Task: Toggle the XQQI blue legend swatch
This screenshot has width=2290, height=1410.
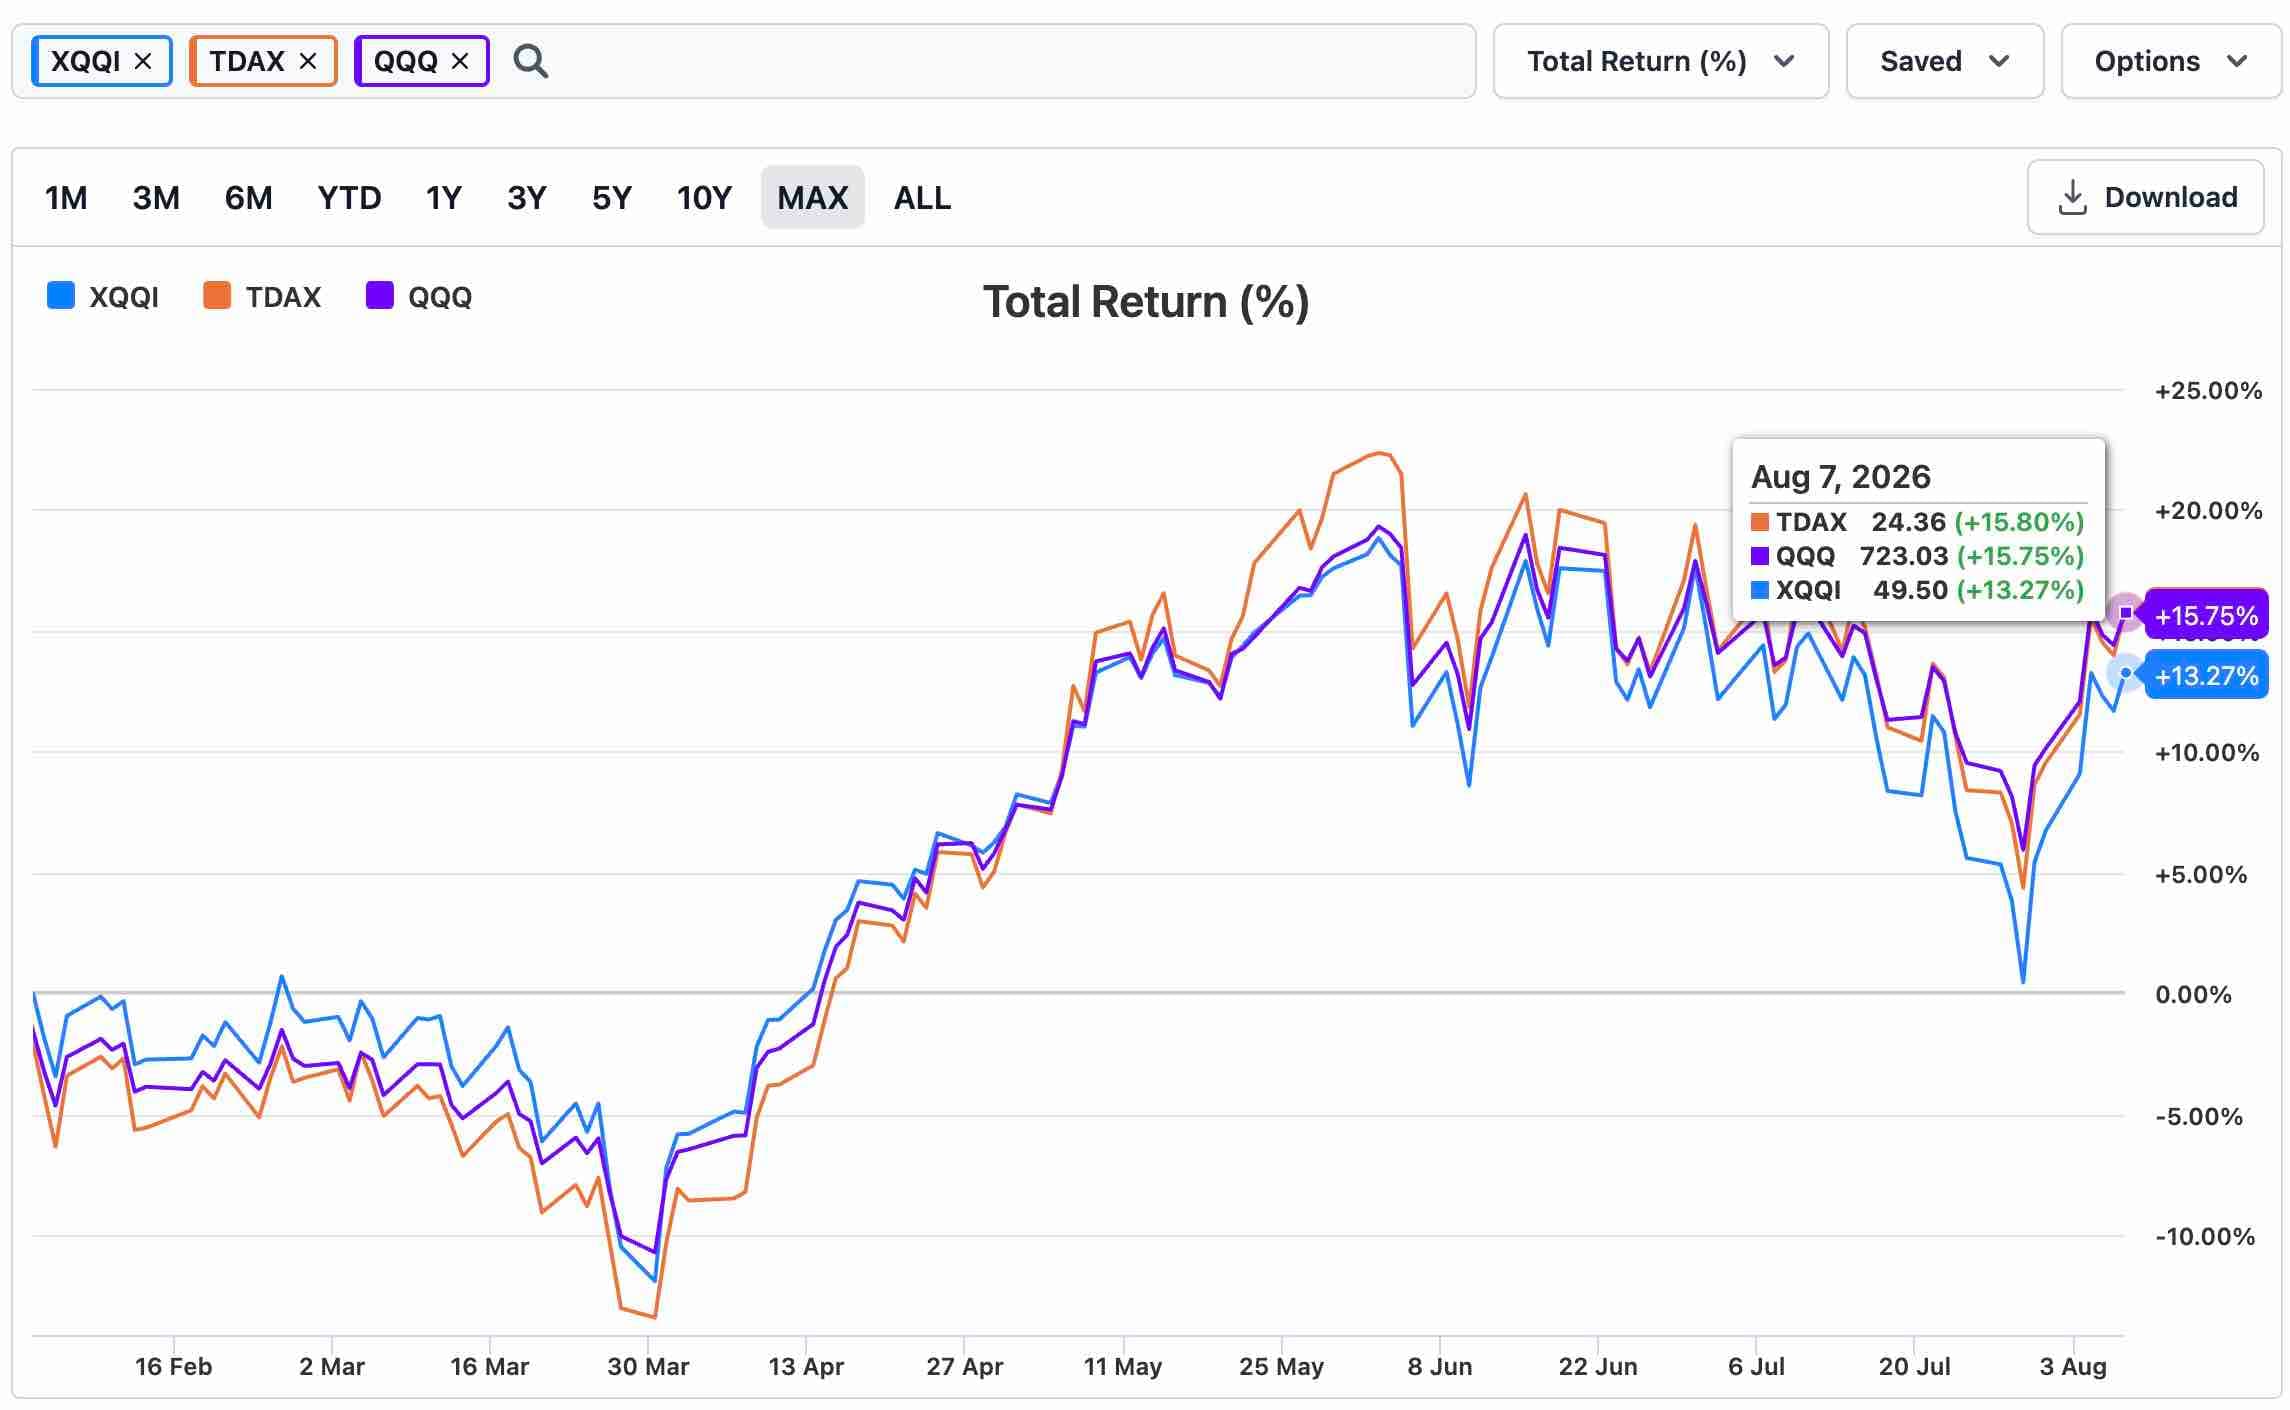Action: pyautogui.click(x=61, y=296)
